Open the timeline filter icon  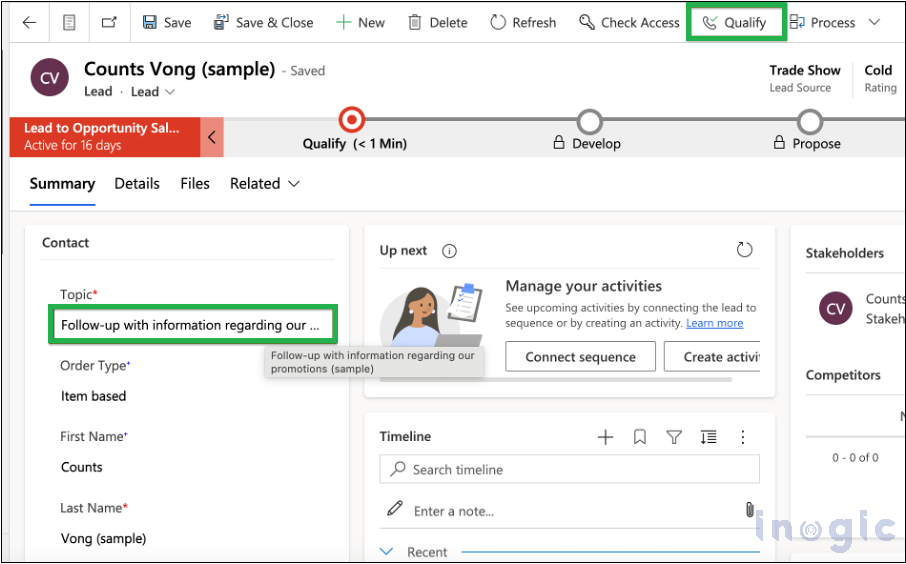[x=674, y=437]
